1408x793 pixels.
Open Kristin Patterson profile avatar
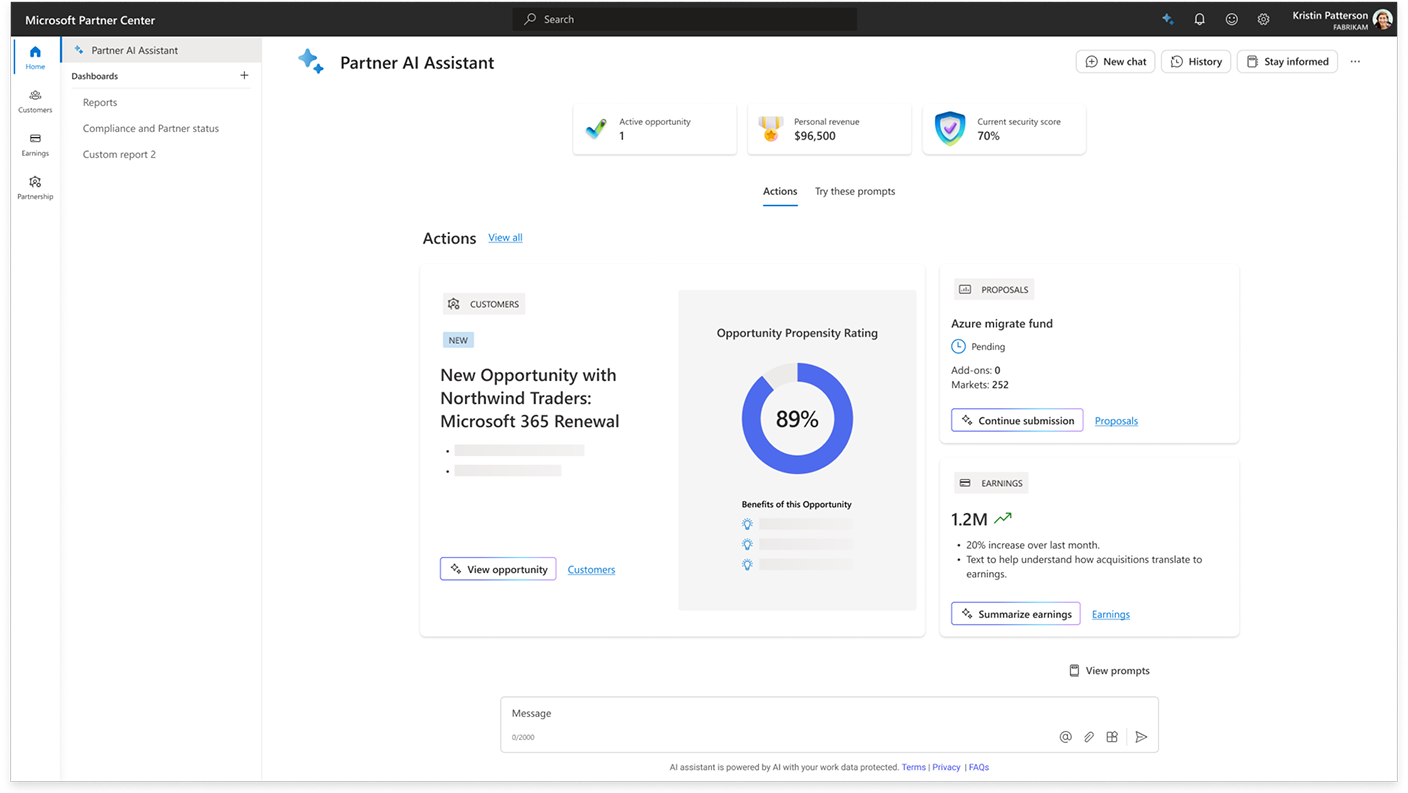coord(1382,19)
